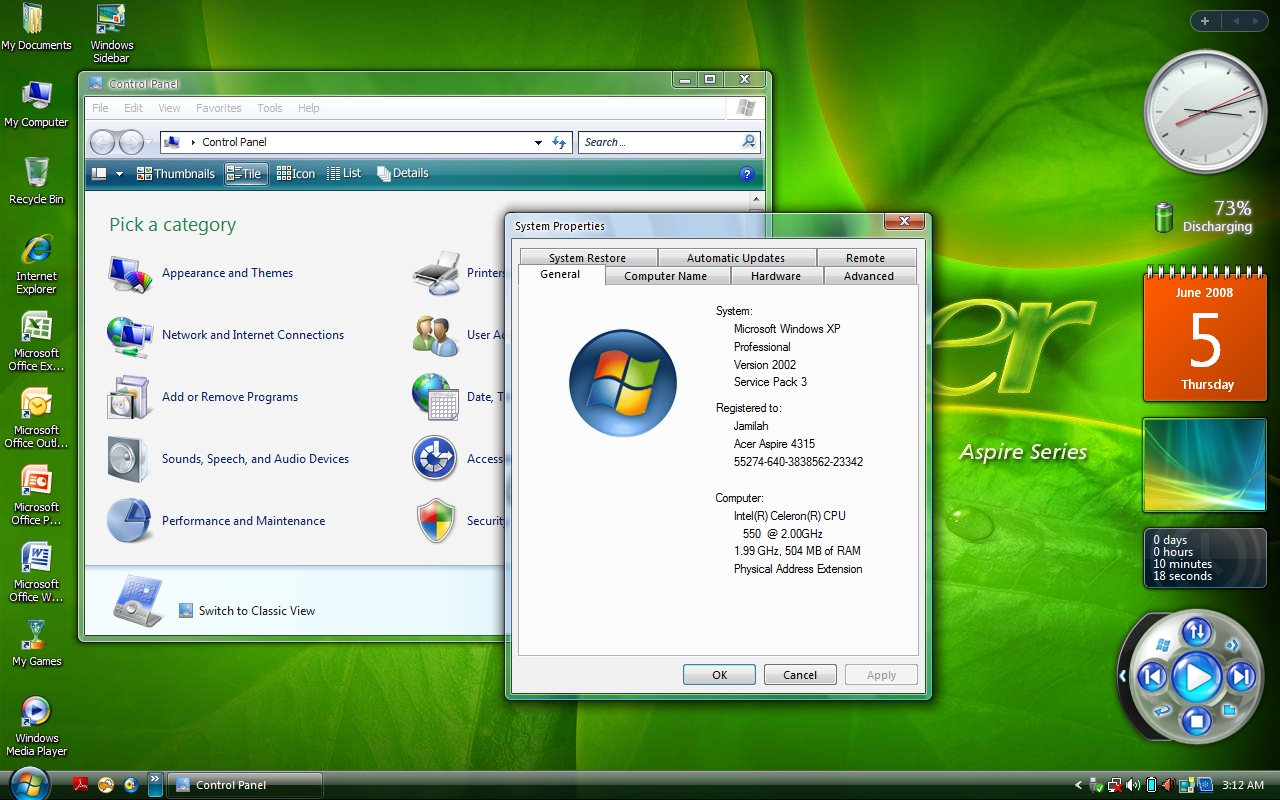Open the Favorites menu
Viewport: 1280px width, 800px height.
click(218, 108)
